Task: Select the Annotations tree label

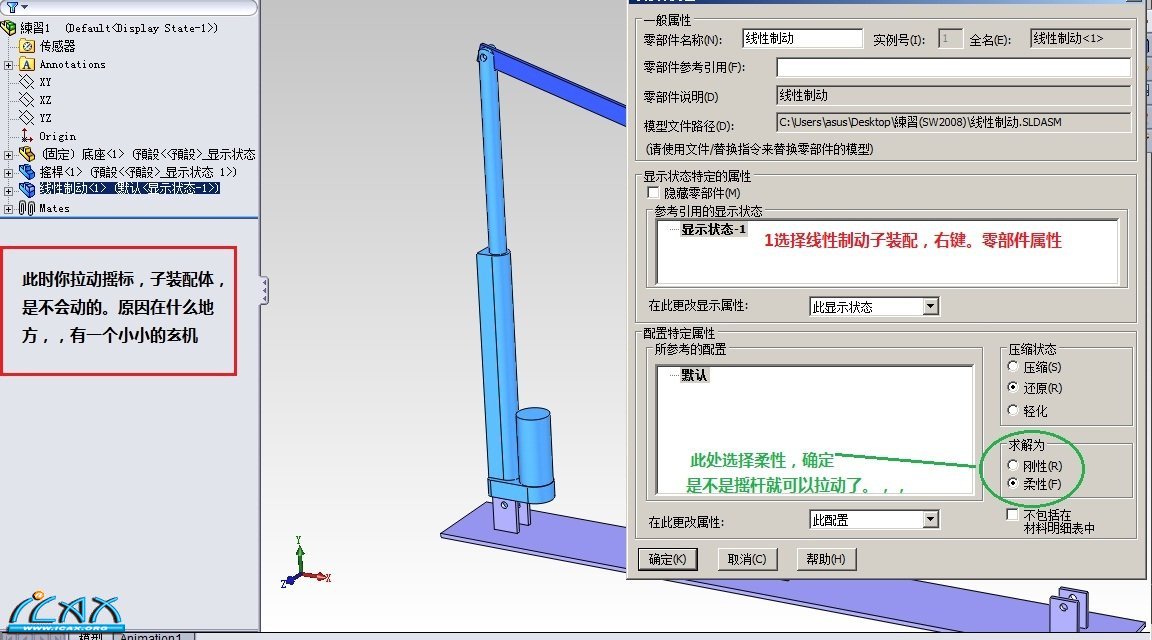Action: (72, 65)
